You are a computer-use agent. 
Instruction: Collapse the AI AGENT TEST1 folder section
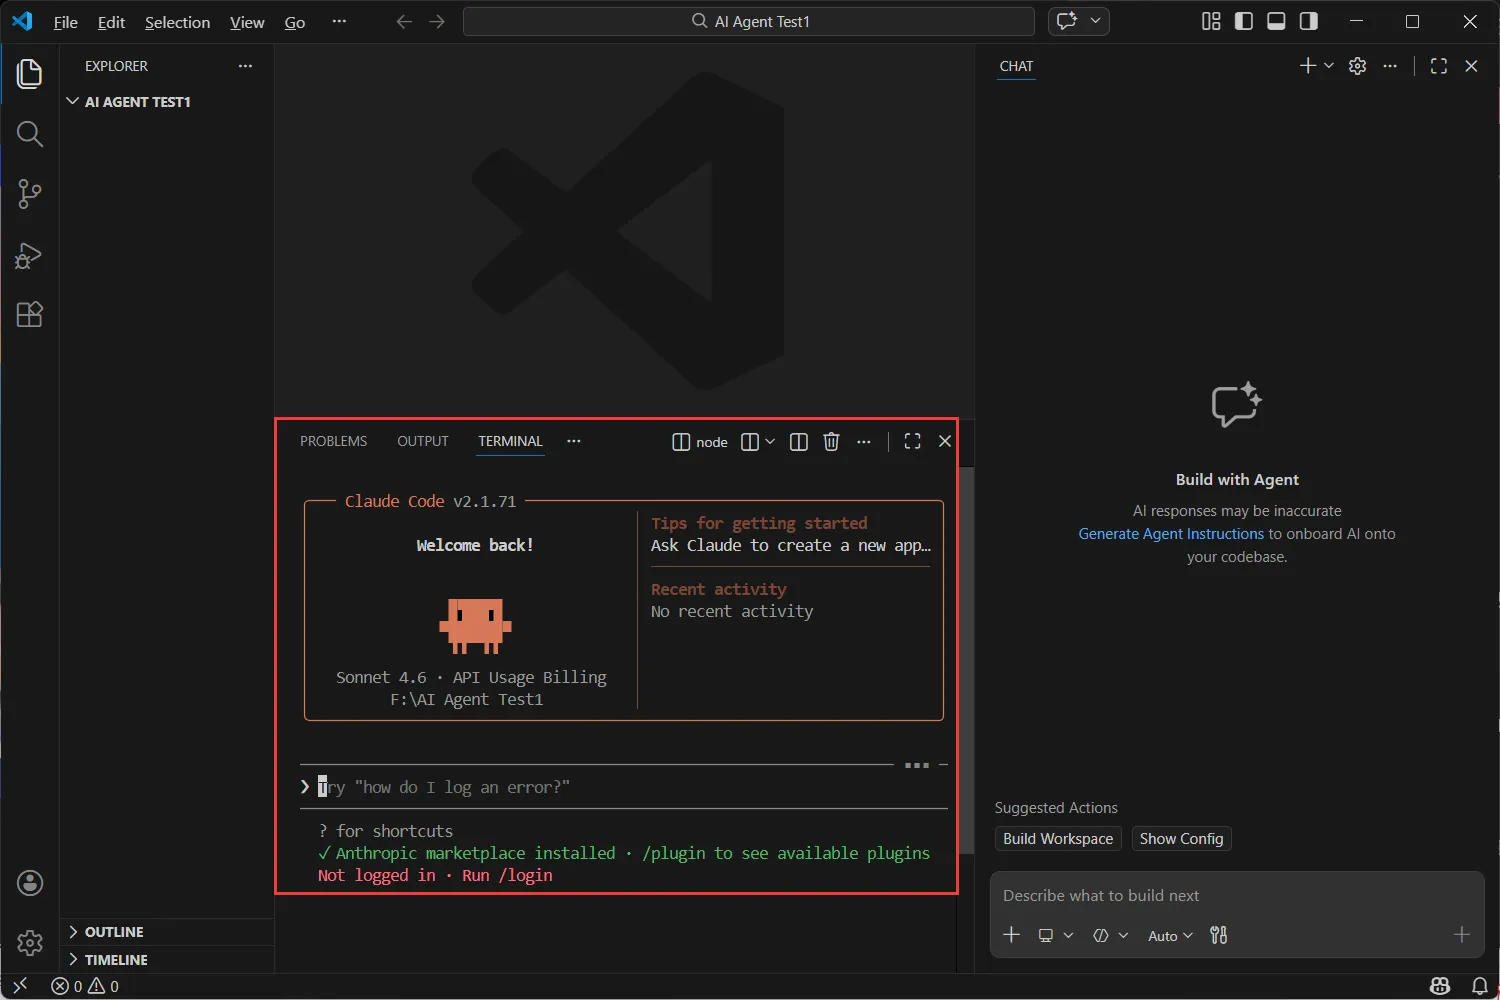166,102
